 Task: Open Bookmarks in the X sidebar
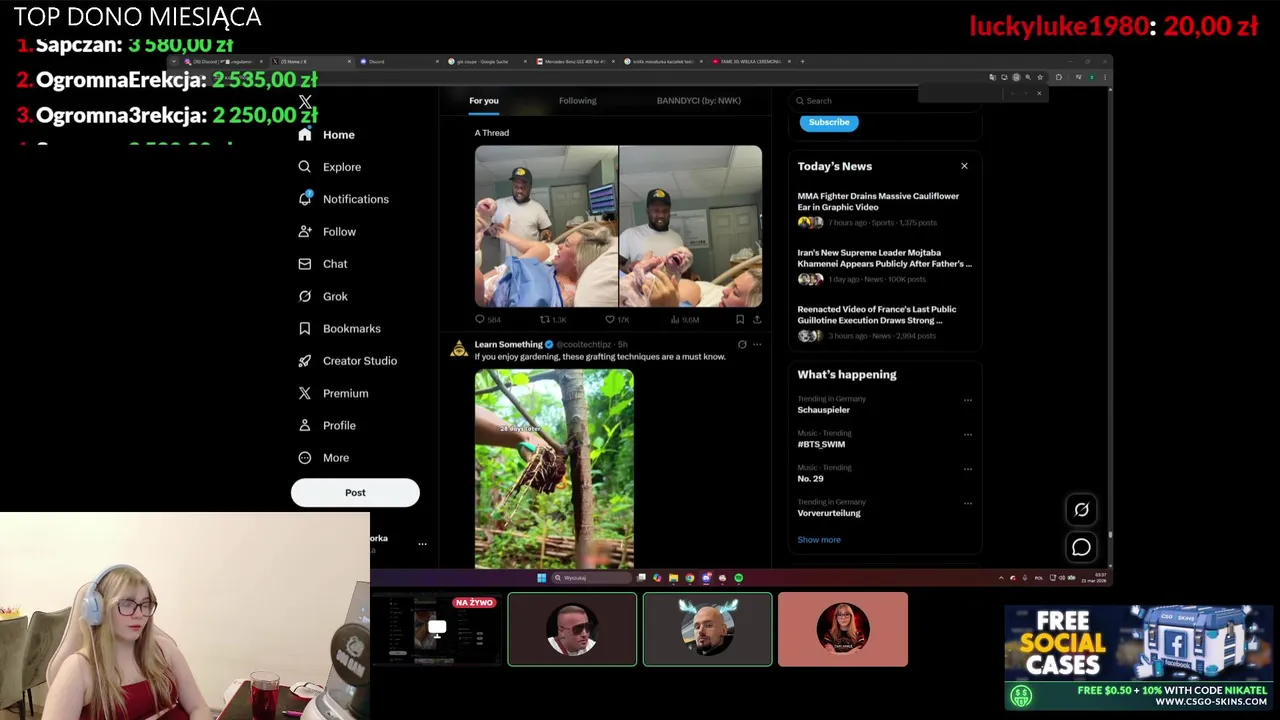tap(340, 328)
